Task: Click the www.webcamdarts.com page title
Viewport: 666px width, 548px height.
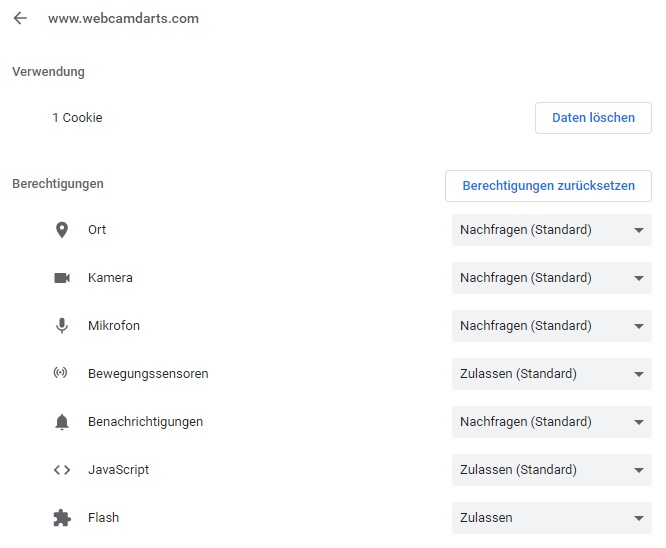Action: pos(123,18)
